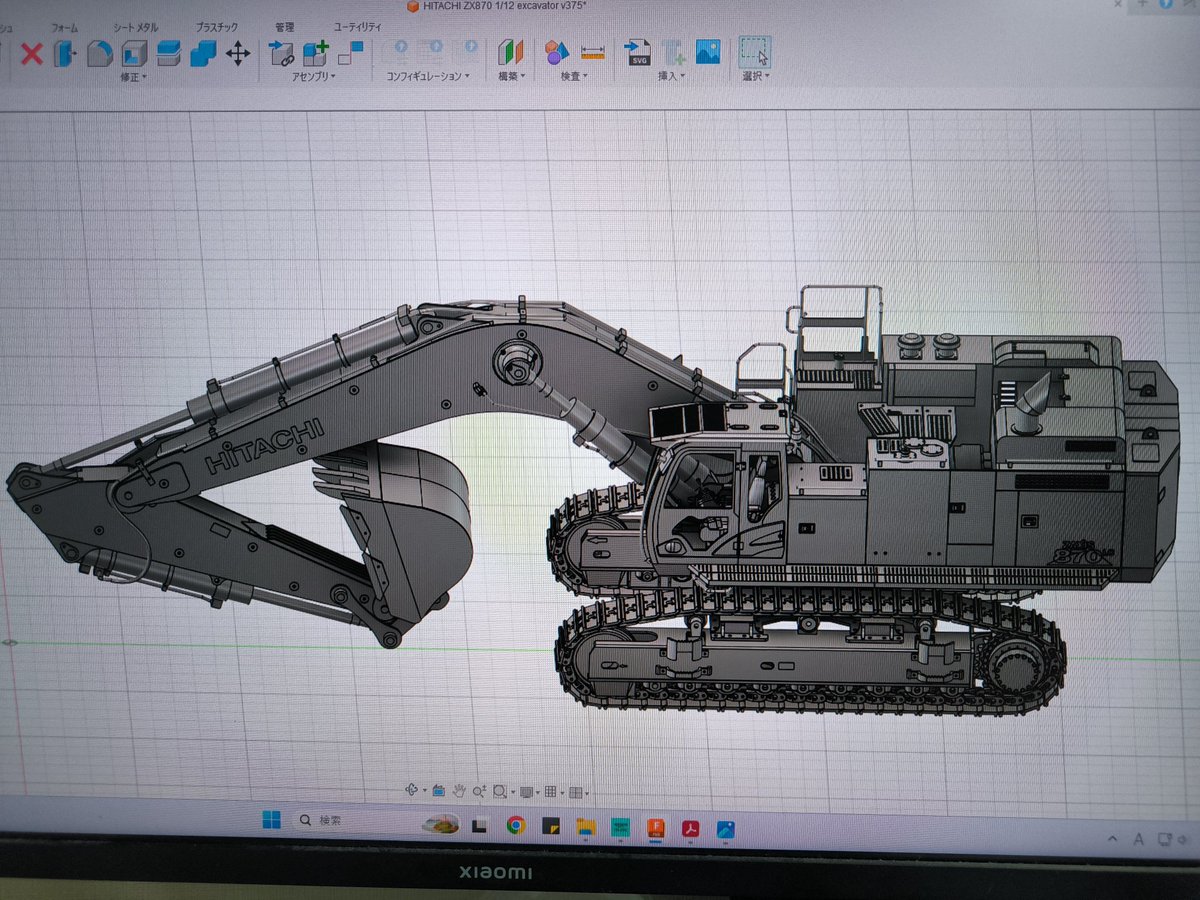Switch to Fusion from the taskbar

click(x=656, y=828)
